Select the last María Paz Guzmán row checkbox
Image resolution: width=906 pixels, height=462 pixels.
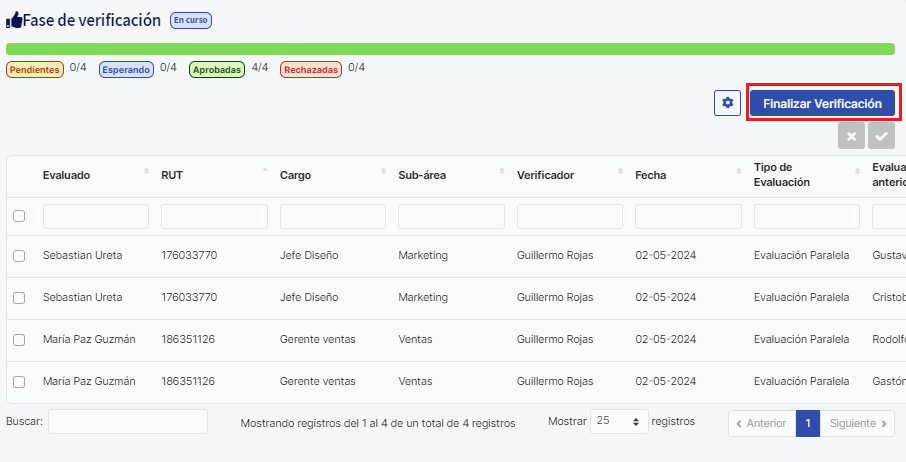[19, 381]
